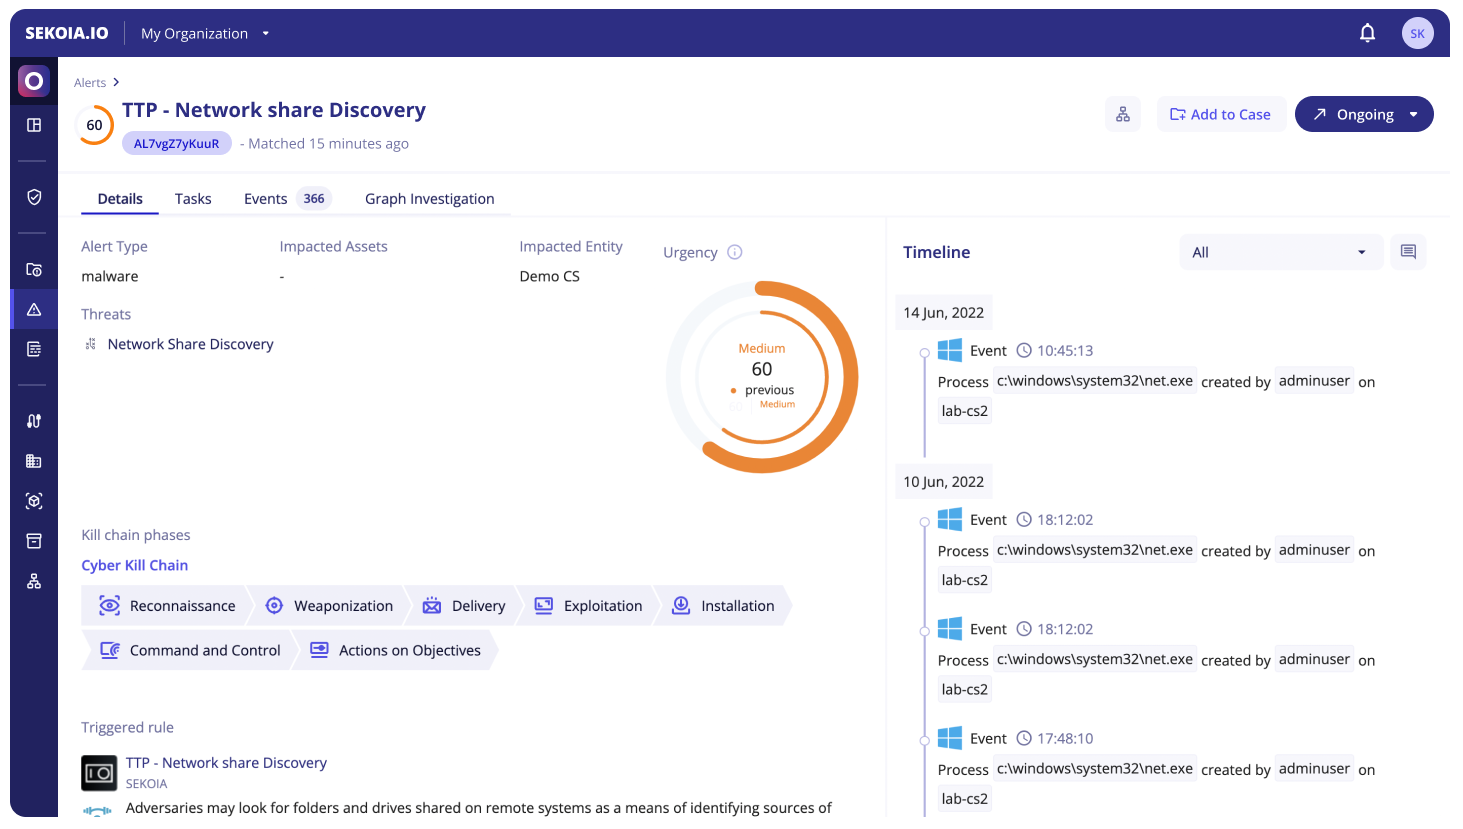Switch to the Graph Investigation tab
The width and height of the screenshot is (1463, 829).
click(429, 199)
